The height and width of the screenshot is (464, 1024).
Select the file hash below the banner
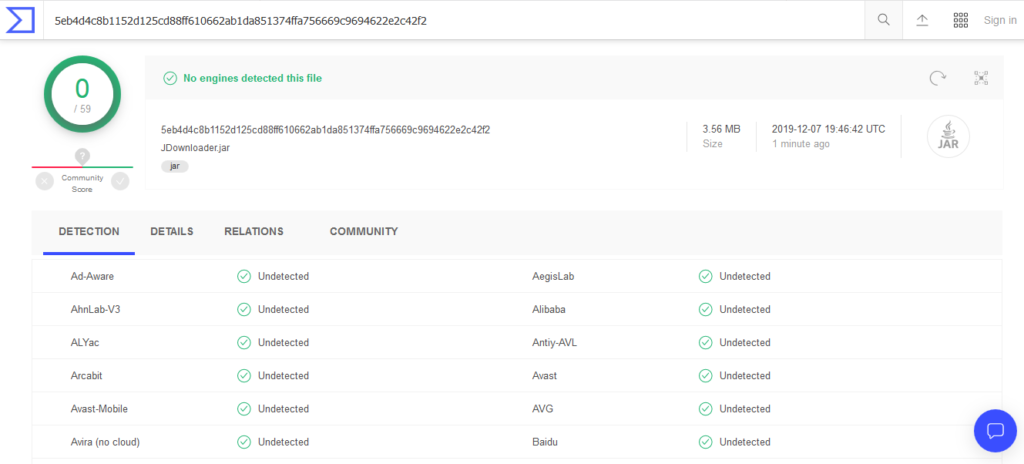325,129
